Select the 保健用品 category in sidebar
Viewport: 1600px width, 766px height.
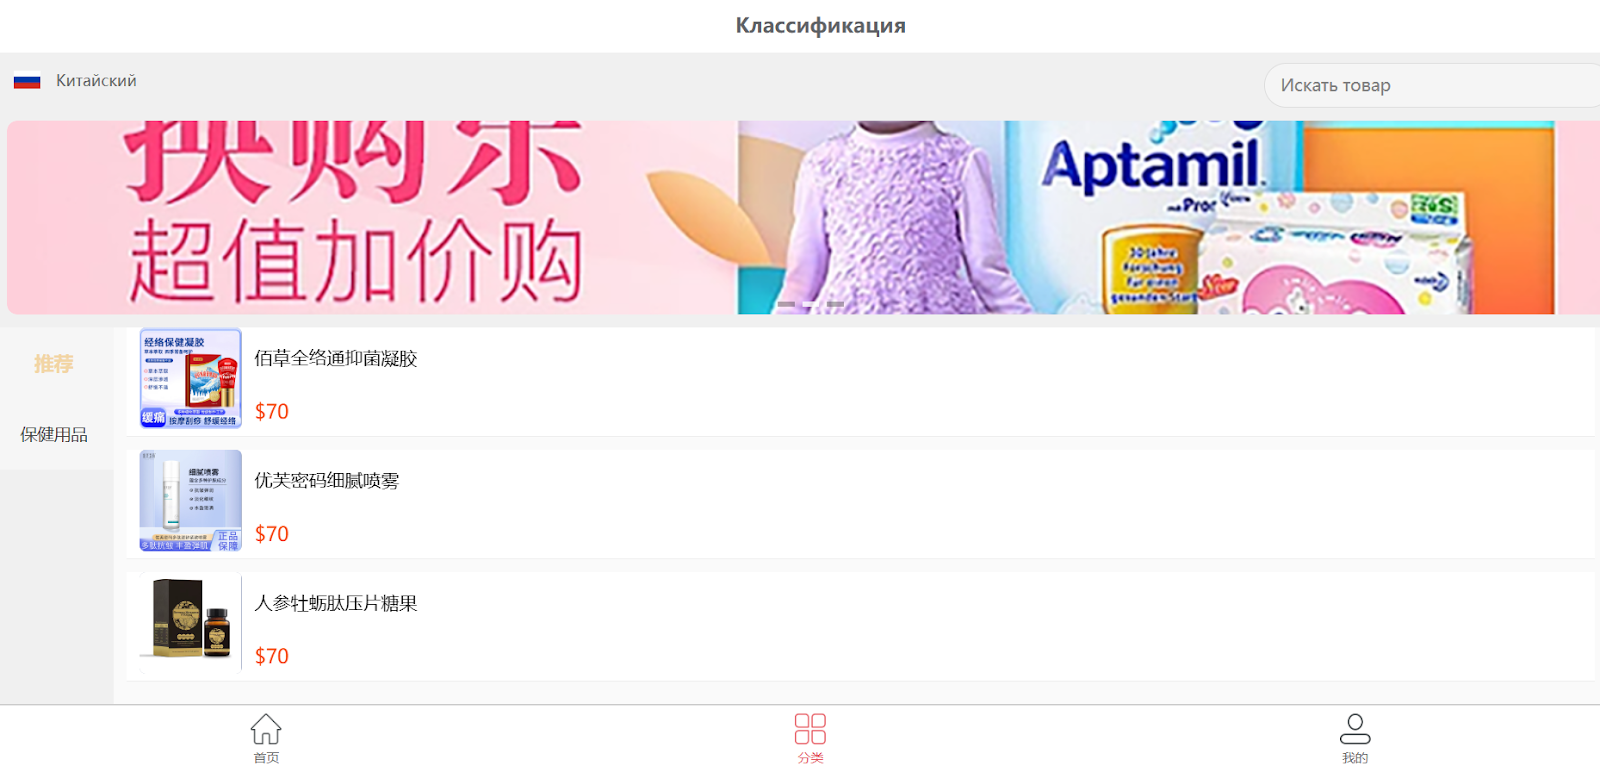click(x=54, y=435)
